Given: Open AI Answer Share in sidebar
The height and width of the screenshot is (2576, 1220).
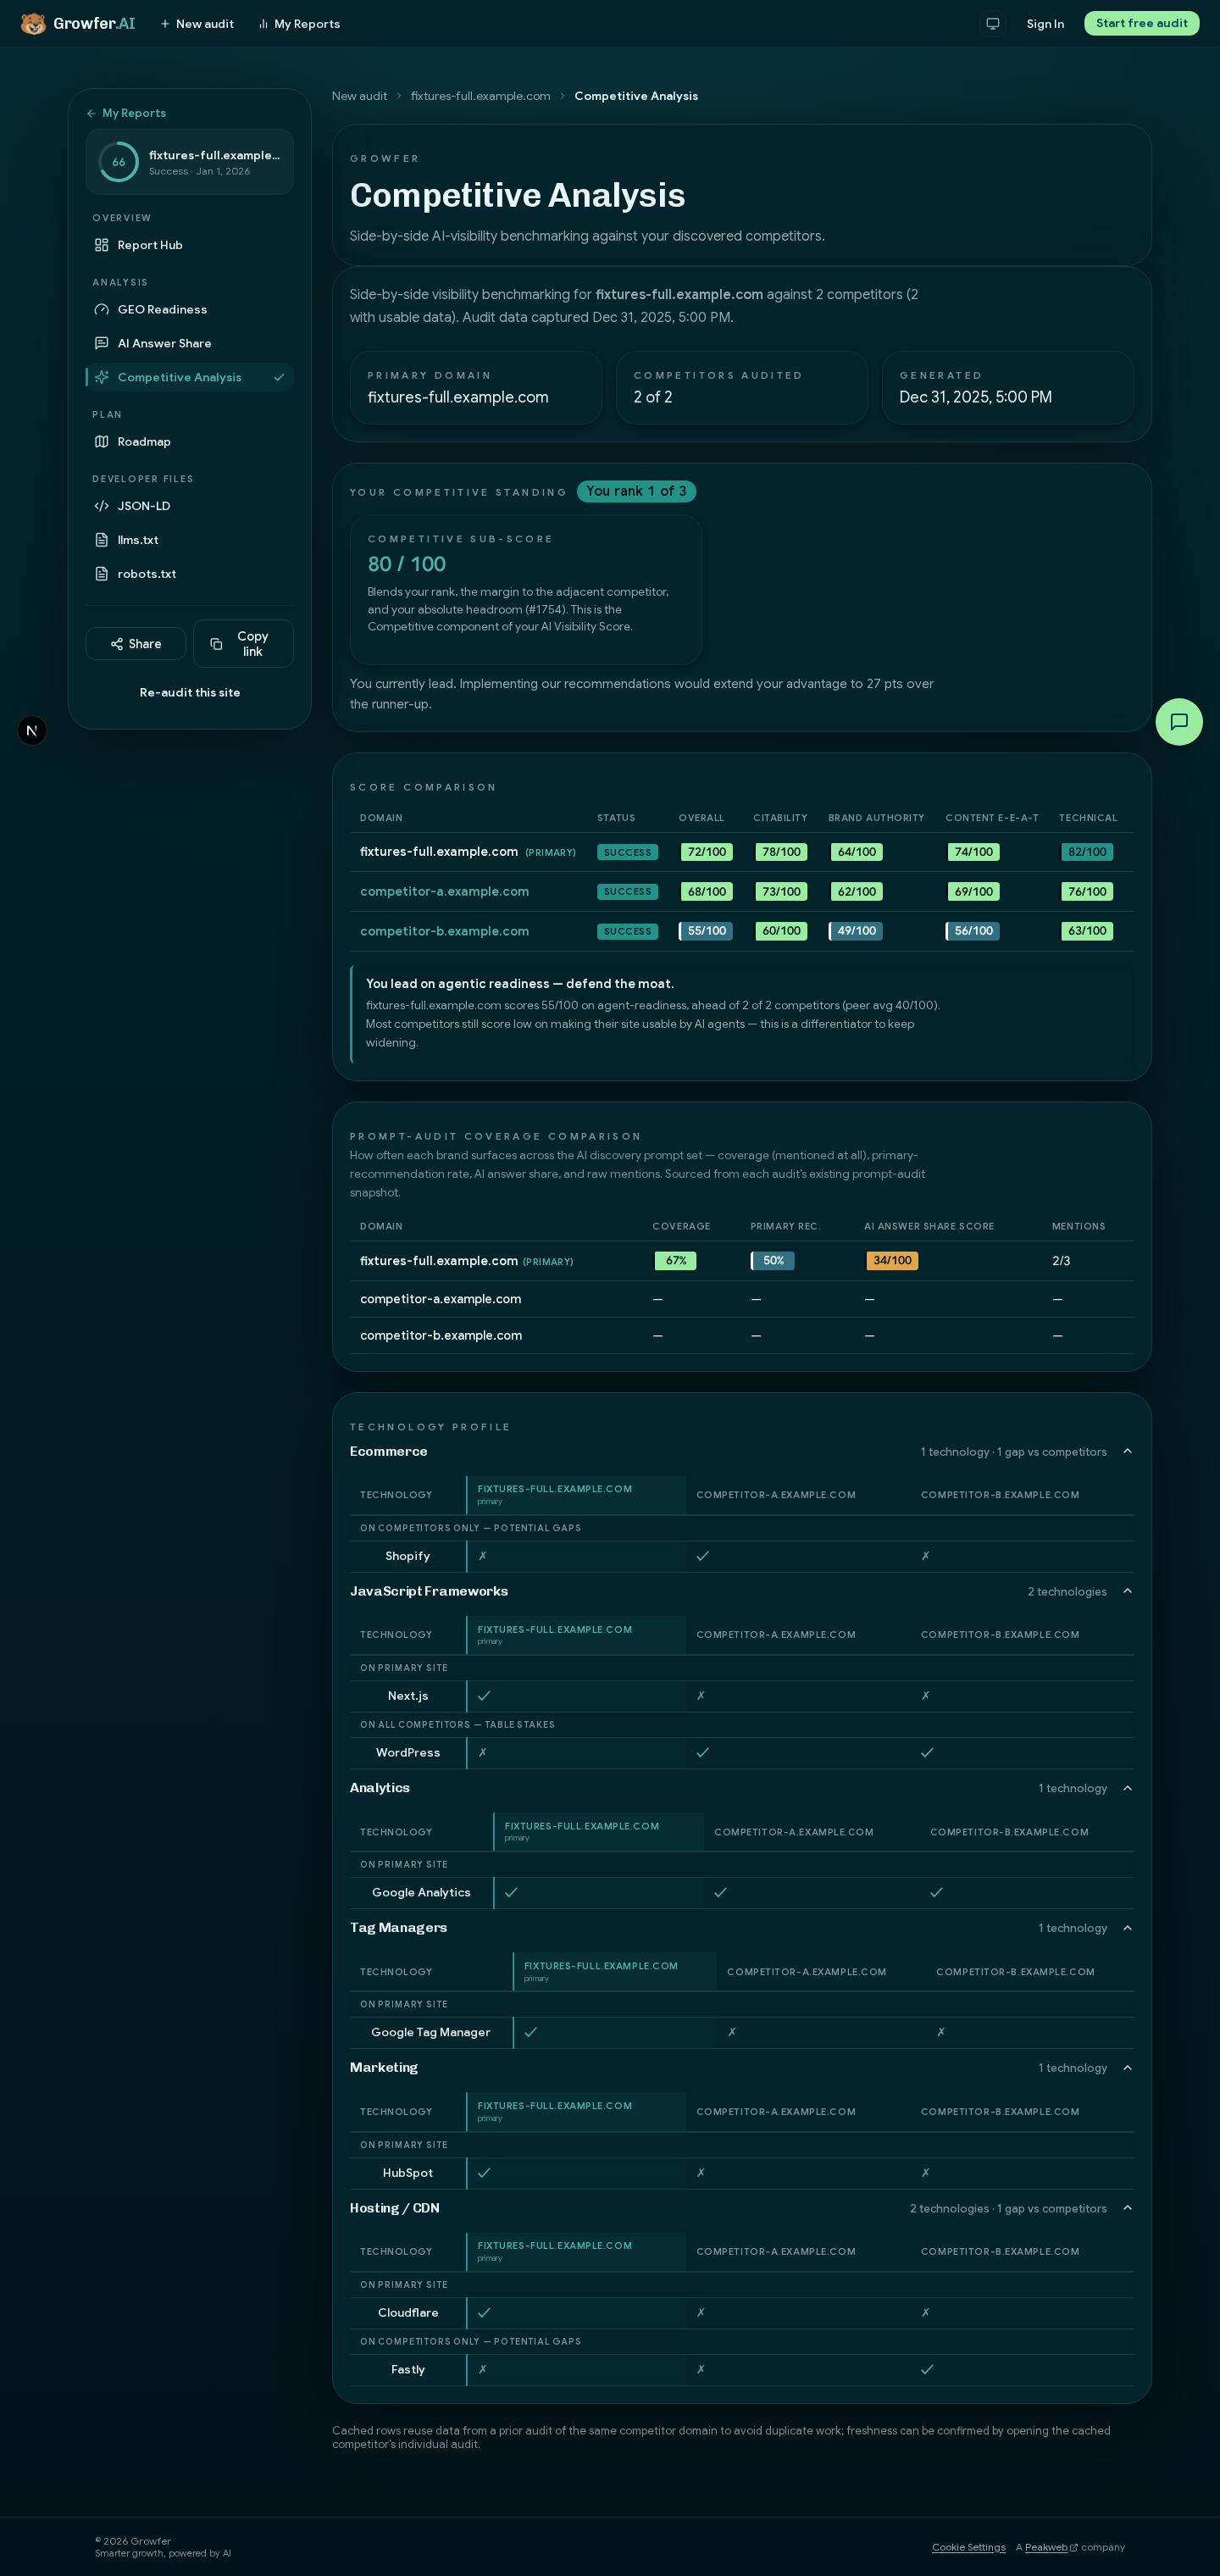Looking at the screenshot, I should pyautogui.click(x=189, y=343).
